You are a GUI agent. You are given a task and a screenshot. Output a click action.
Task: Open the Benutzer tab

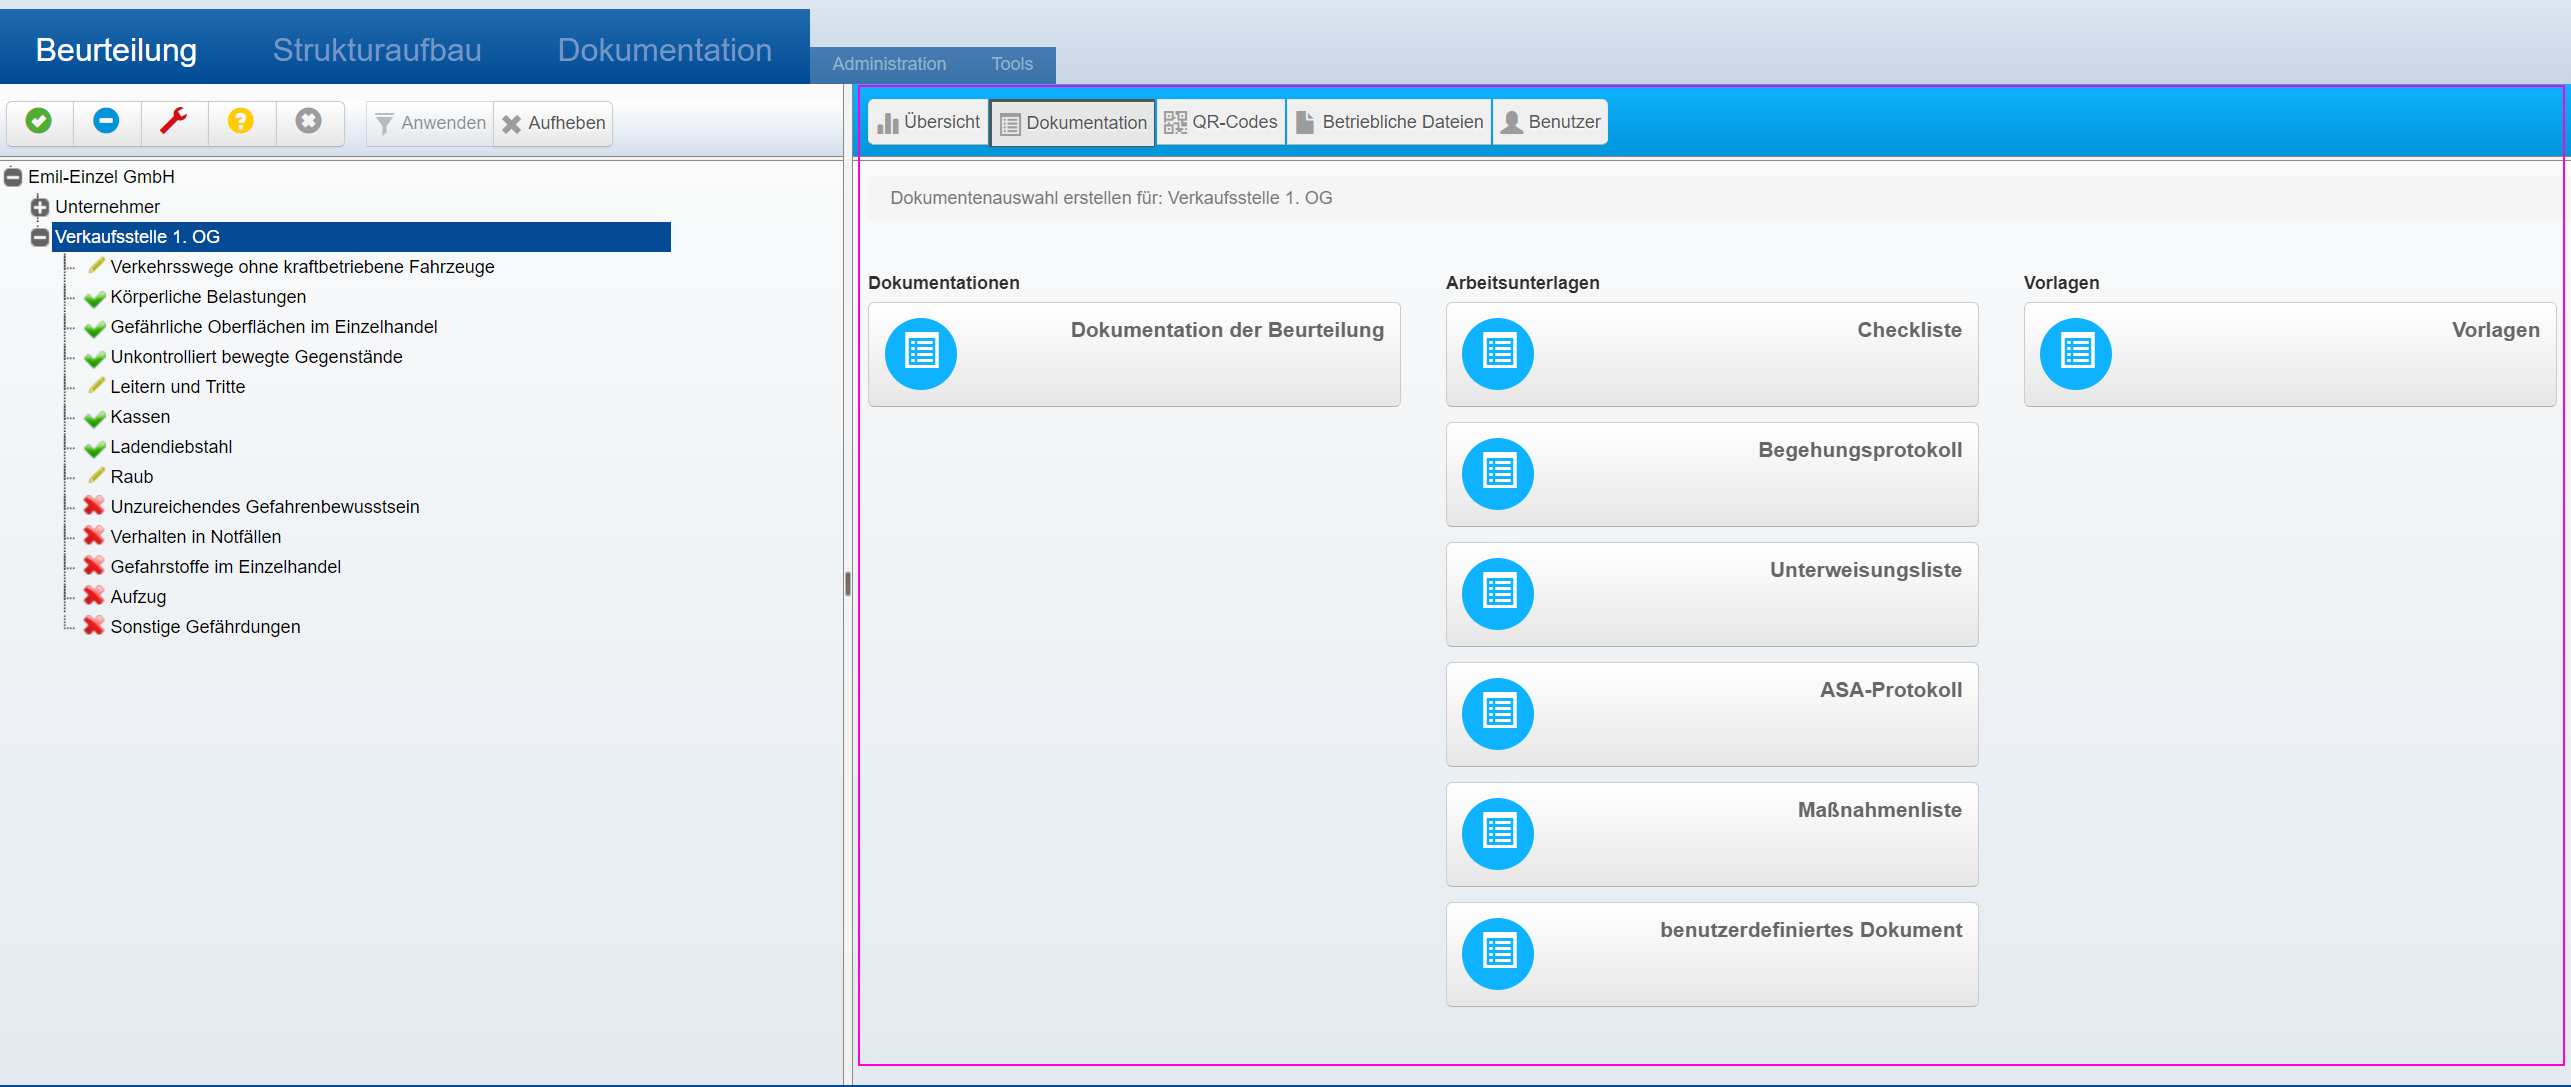pos(1551,122)
